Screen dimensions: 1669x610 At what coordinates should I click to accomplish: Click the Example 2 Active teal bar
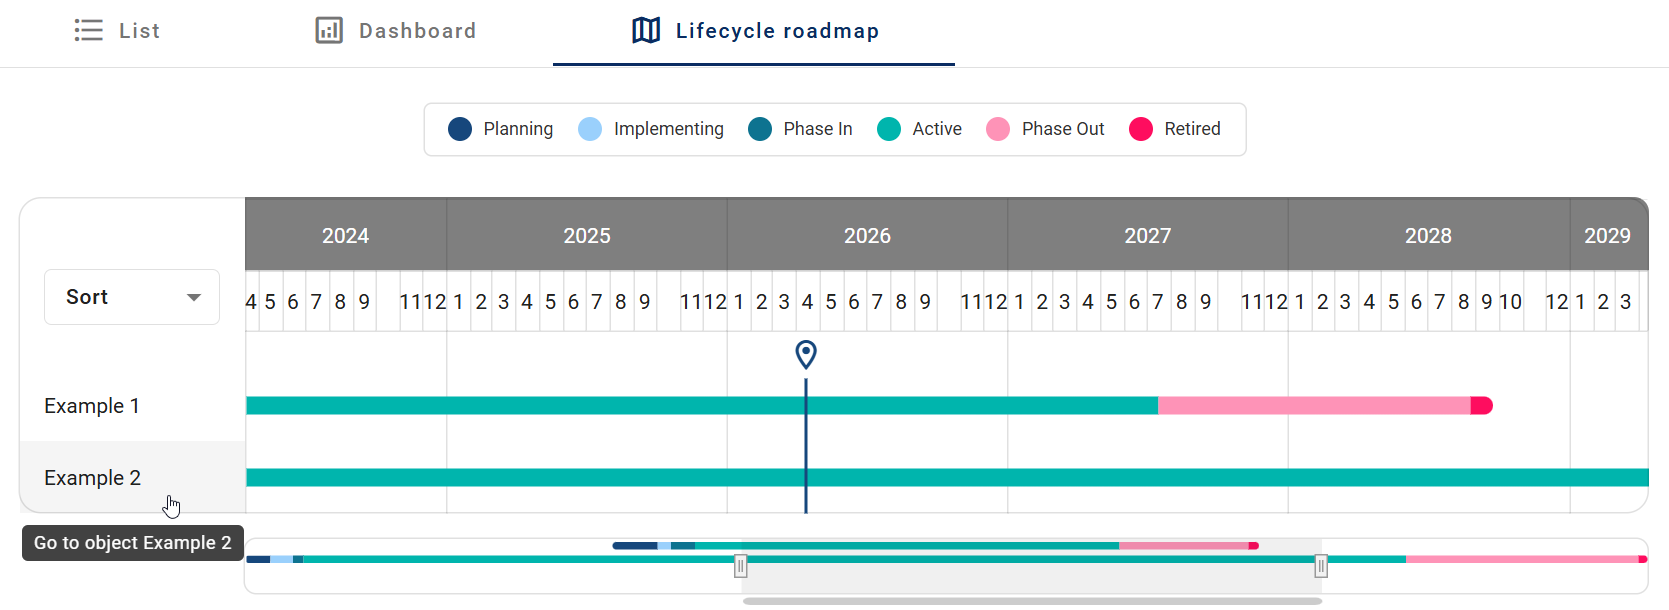(x=947, y=478)
